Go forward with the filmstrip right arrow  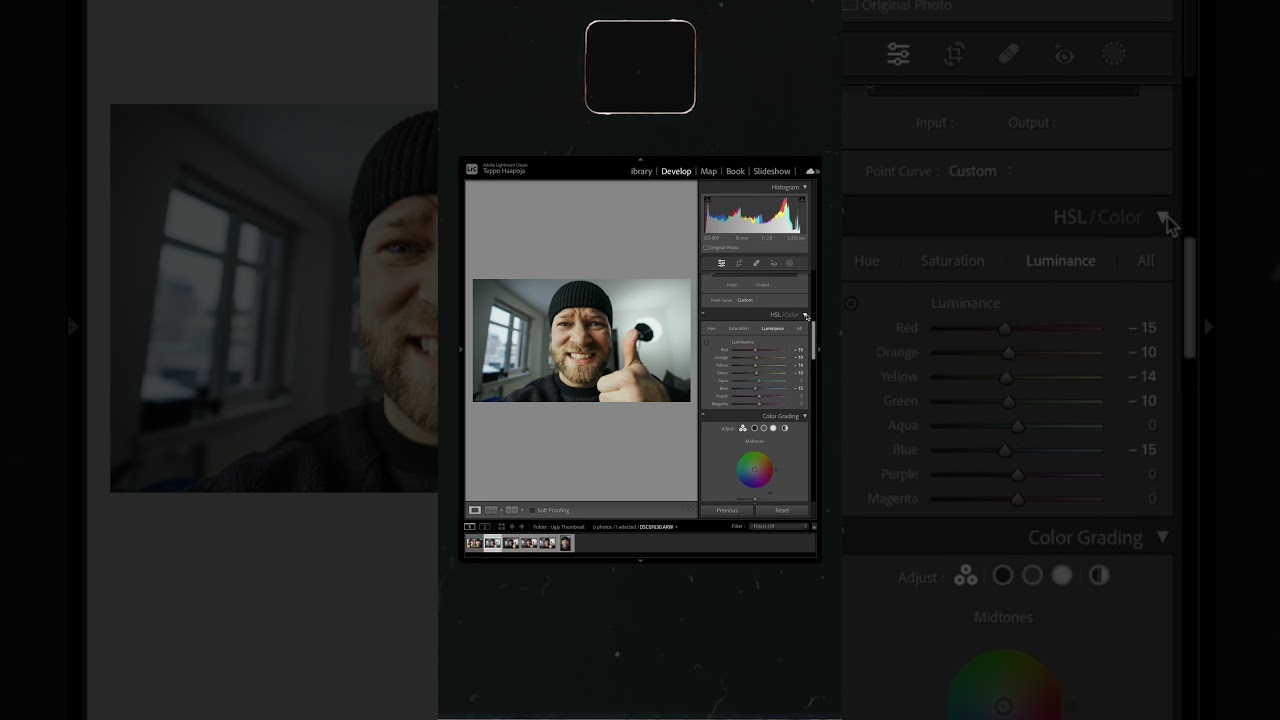click(x=521, y=527)
